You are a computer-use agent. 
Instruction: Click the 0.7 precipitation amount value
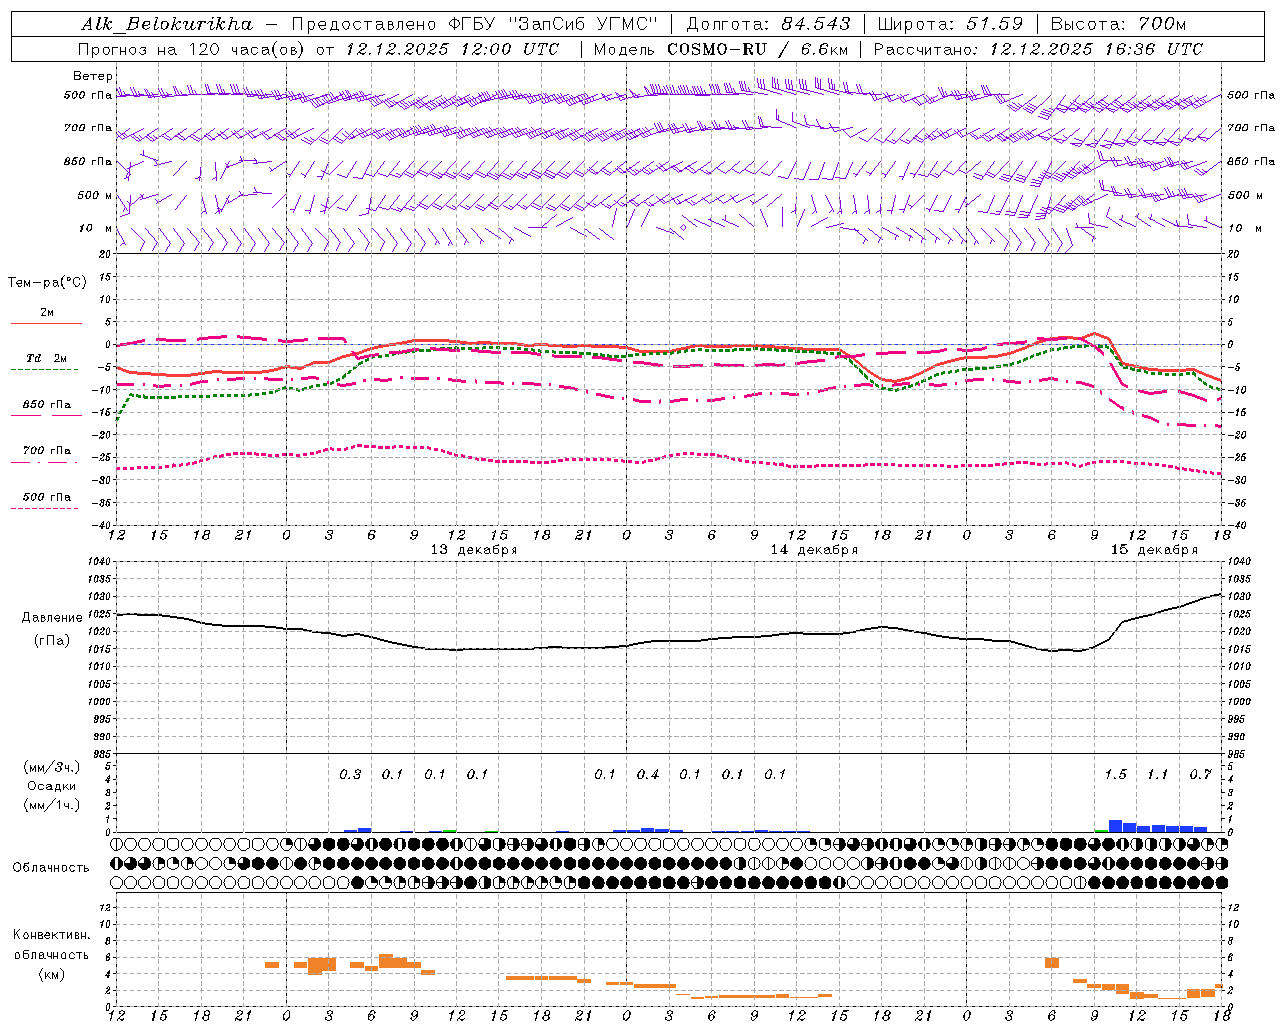pos(1200,775)
